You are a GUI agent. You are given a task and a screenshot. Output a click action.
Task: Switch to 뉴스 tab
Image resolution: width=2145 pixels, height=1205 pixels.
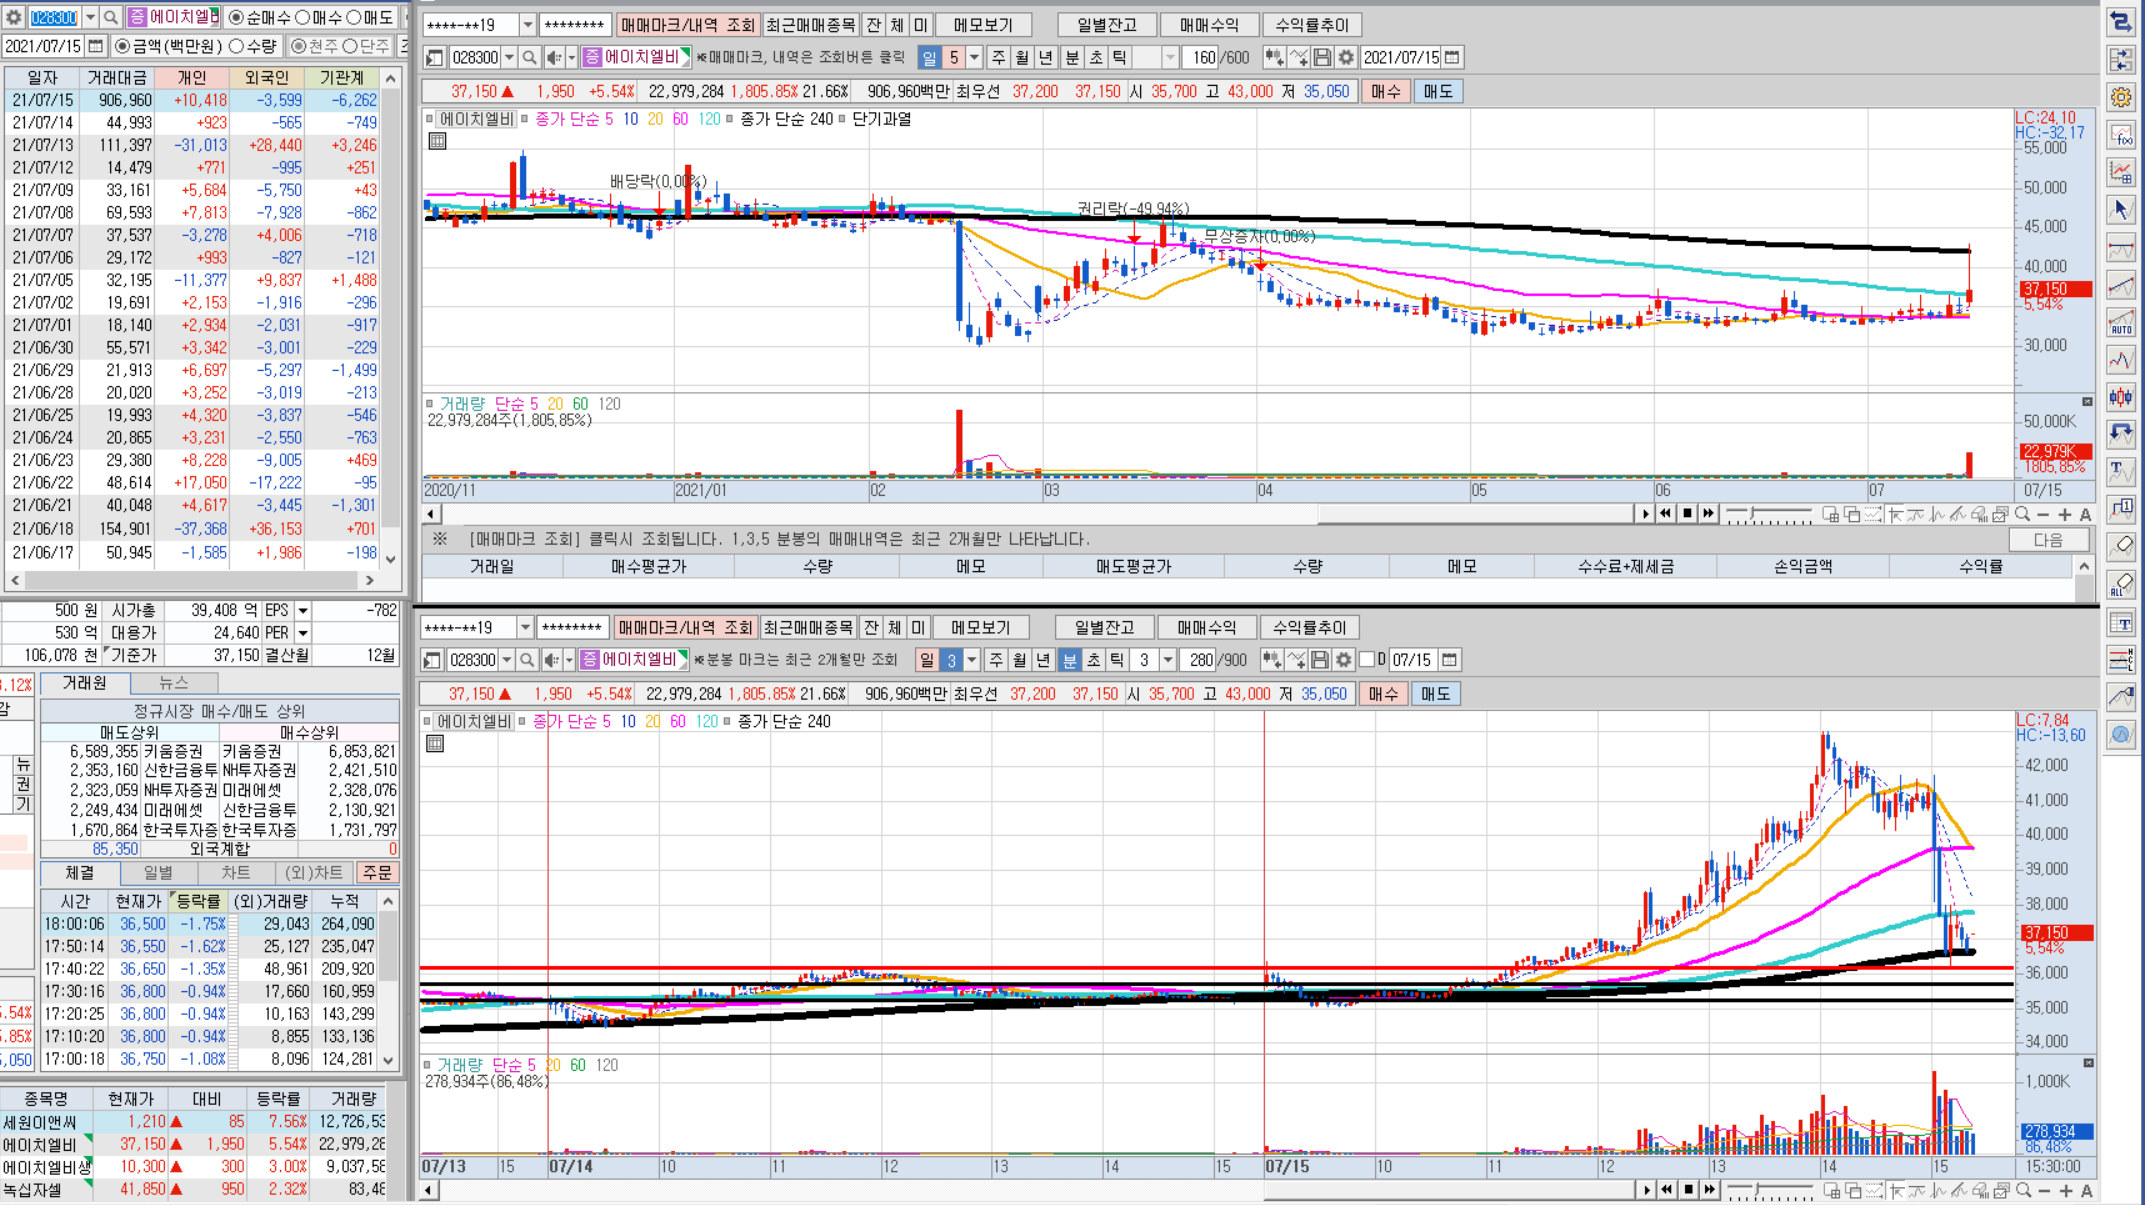[173, 683]
